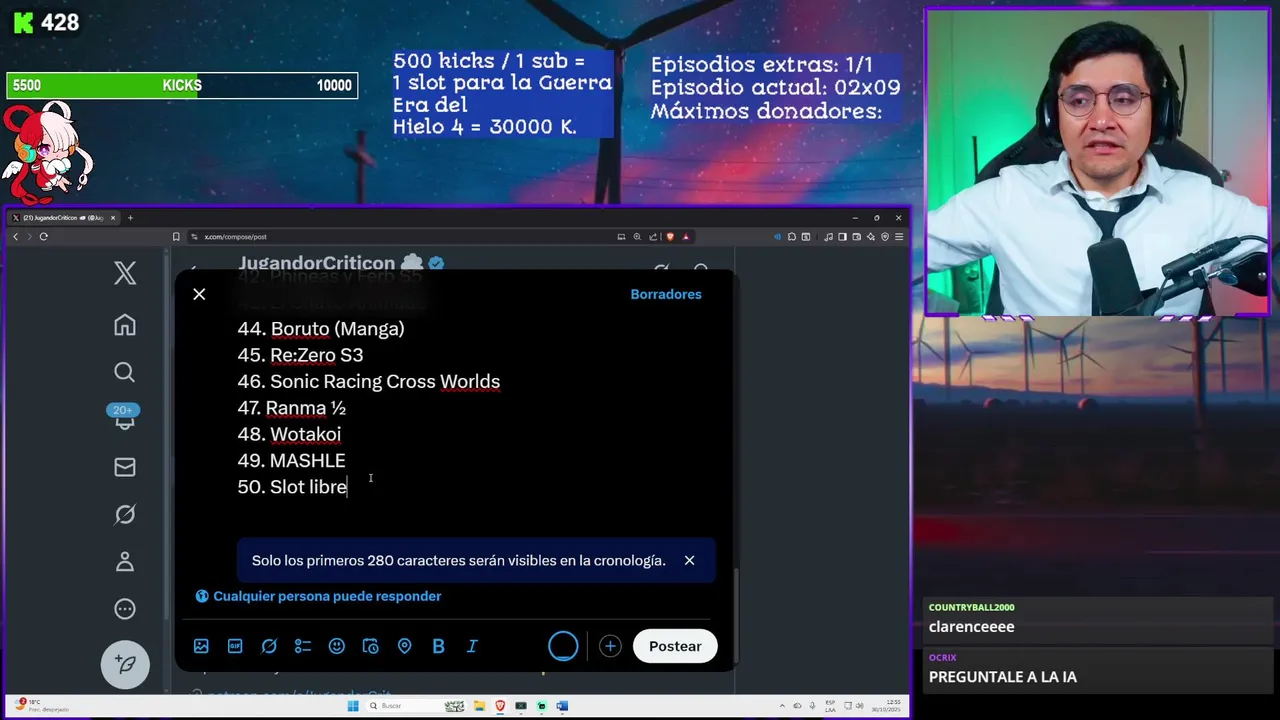Open Brave Shields lion icon
This screenshot has height=720, width=1280.
670,237
